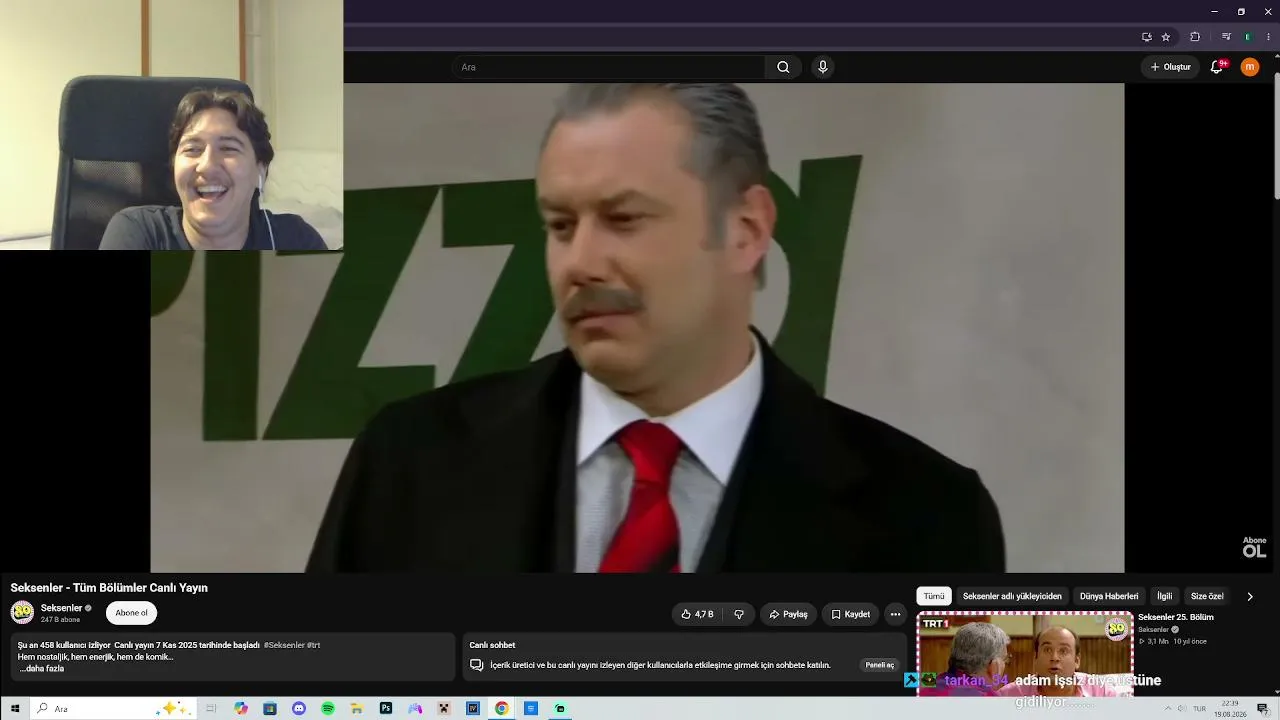
Task: Open YouTube notifications bell
Action: click(x=1217, y=67)
